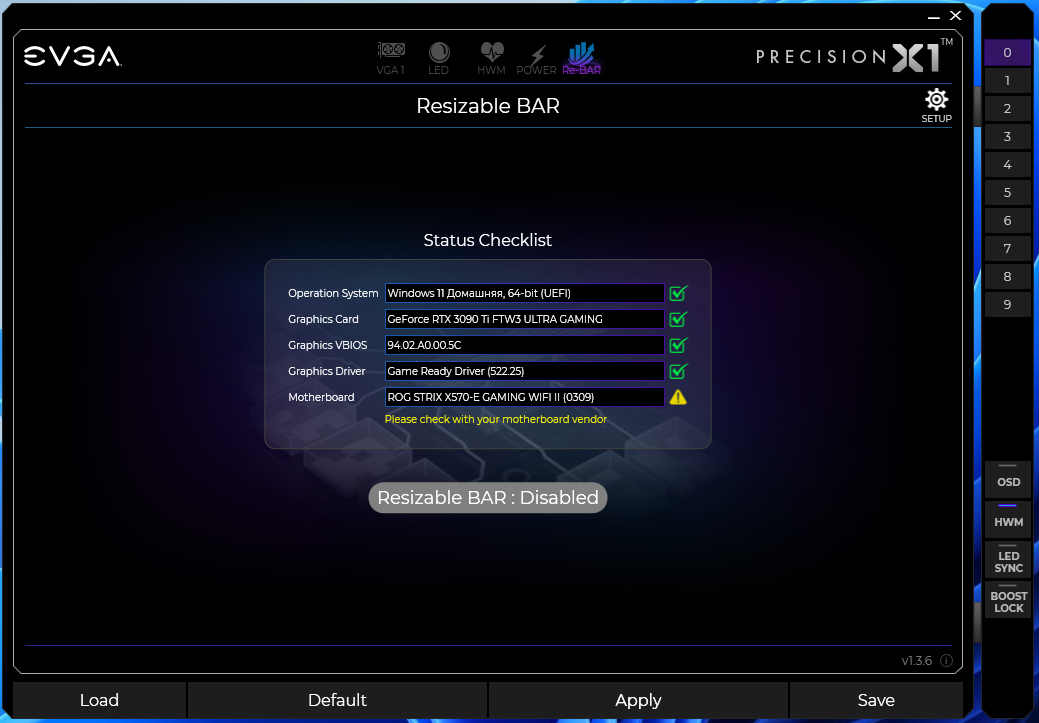Select profile slot 6
The height and width of the screenshot is (723, 1039).
1007,220
